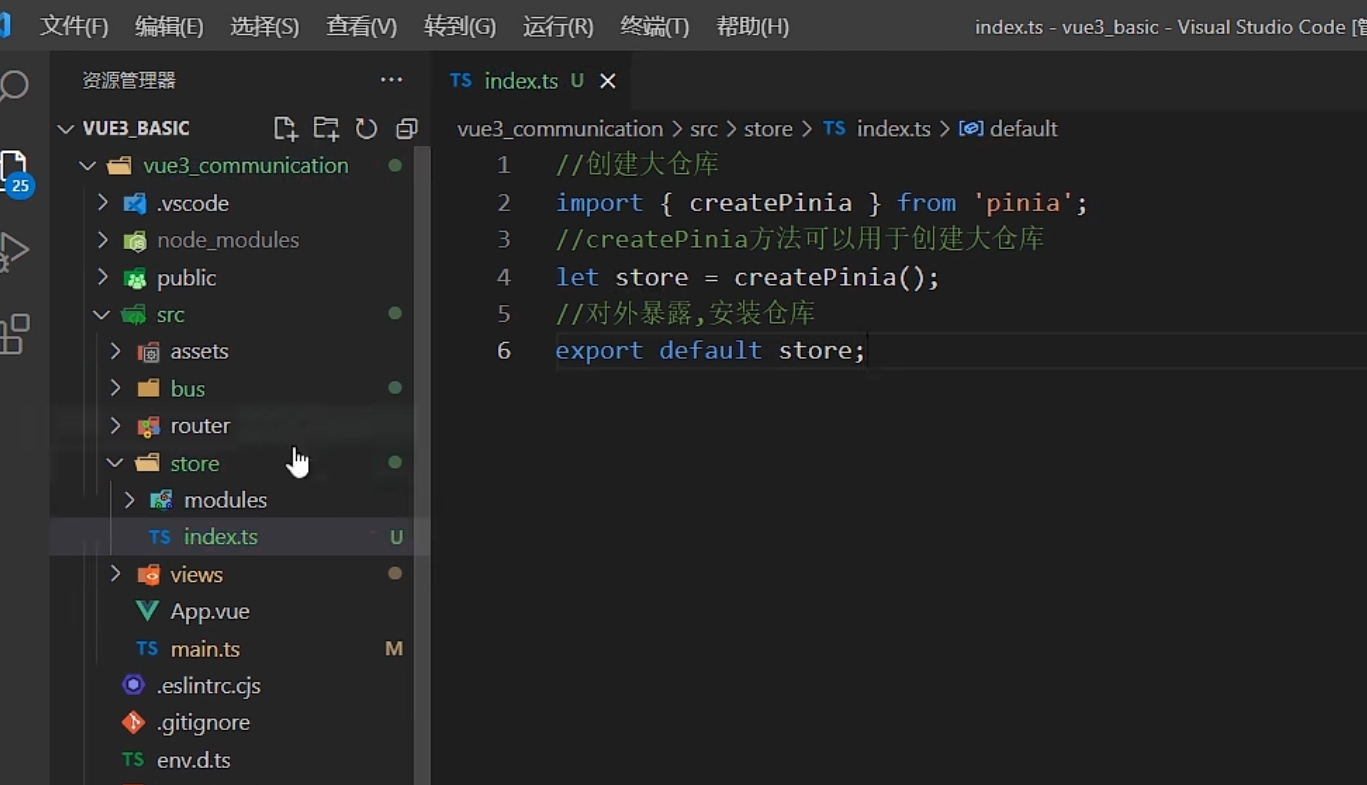
Task: Open explorer more actions ellipsis menu
Action: pos(391,80)
